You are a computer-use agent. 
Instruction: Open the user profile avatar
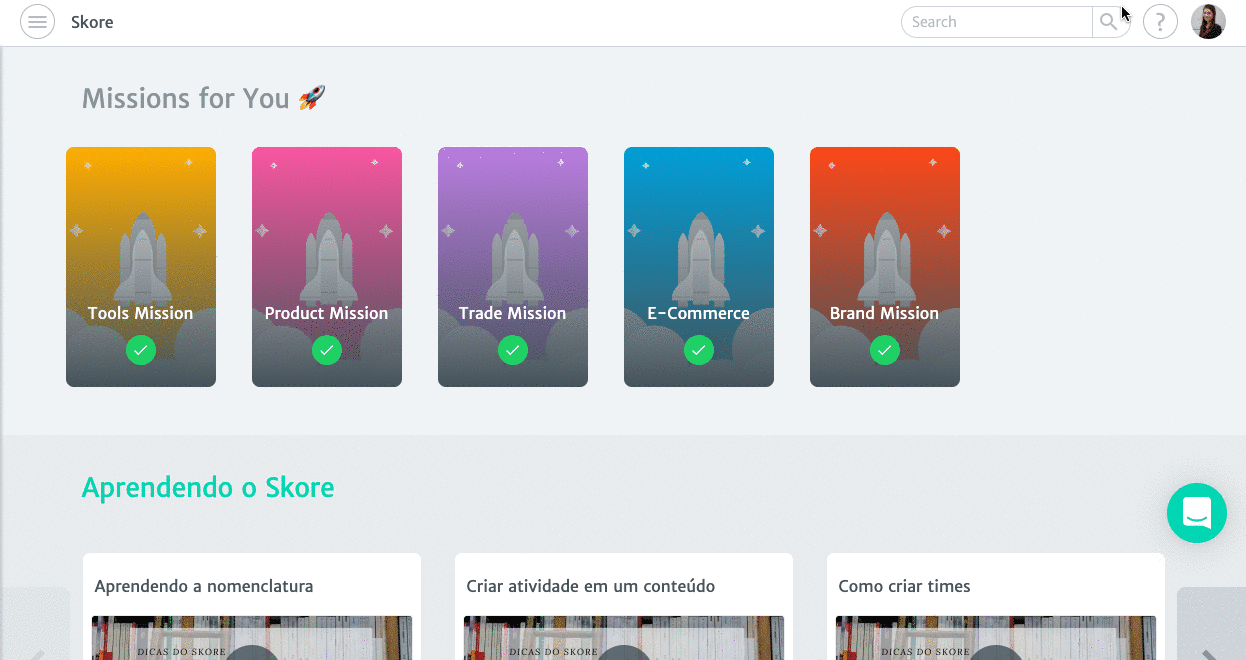click(x=1208, y=22)
